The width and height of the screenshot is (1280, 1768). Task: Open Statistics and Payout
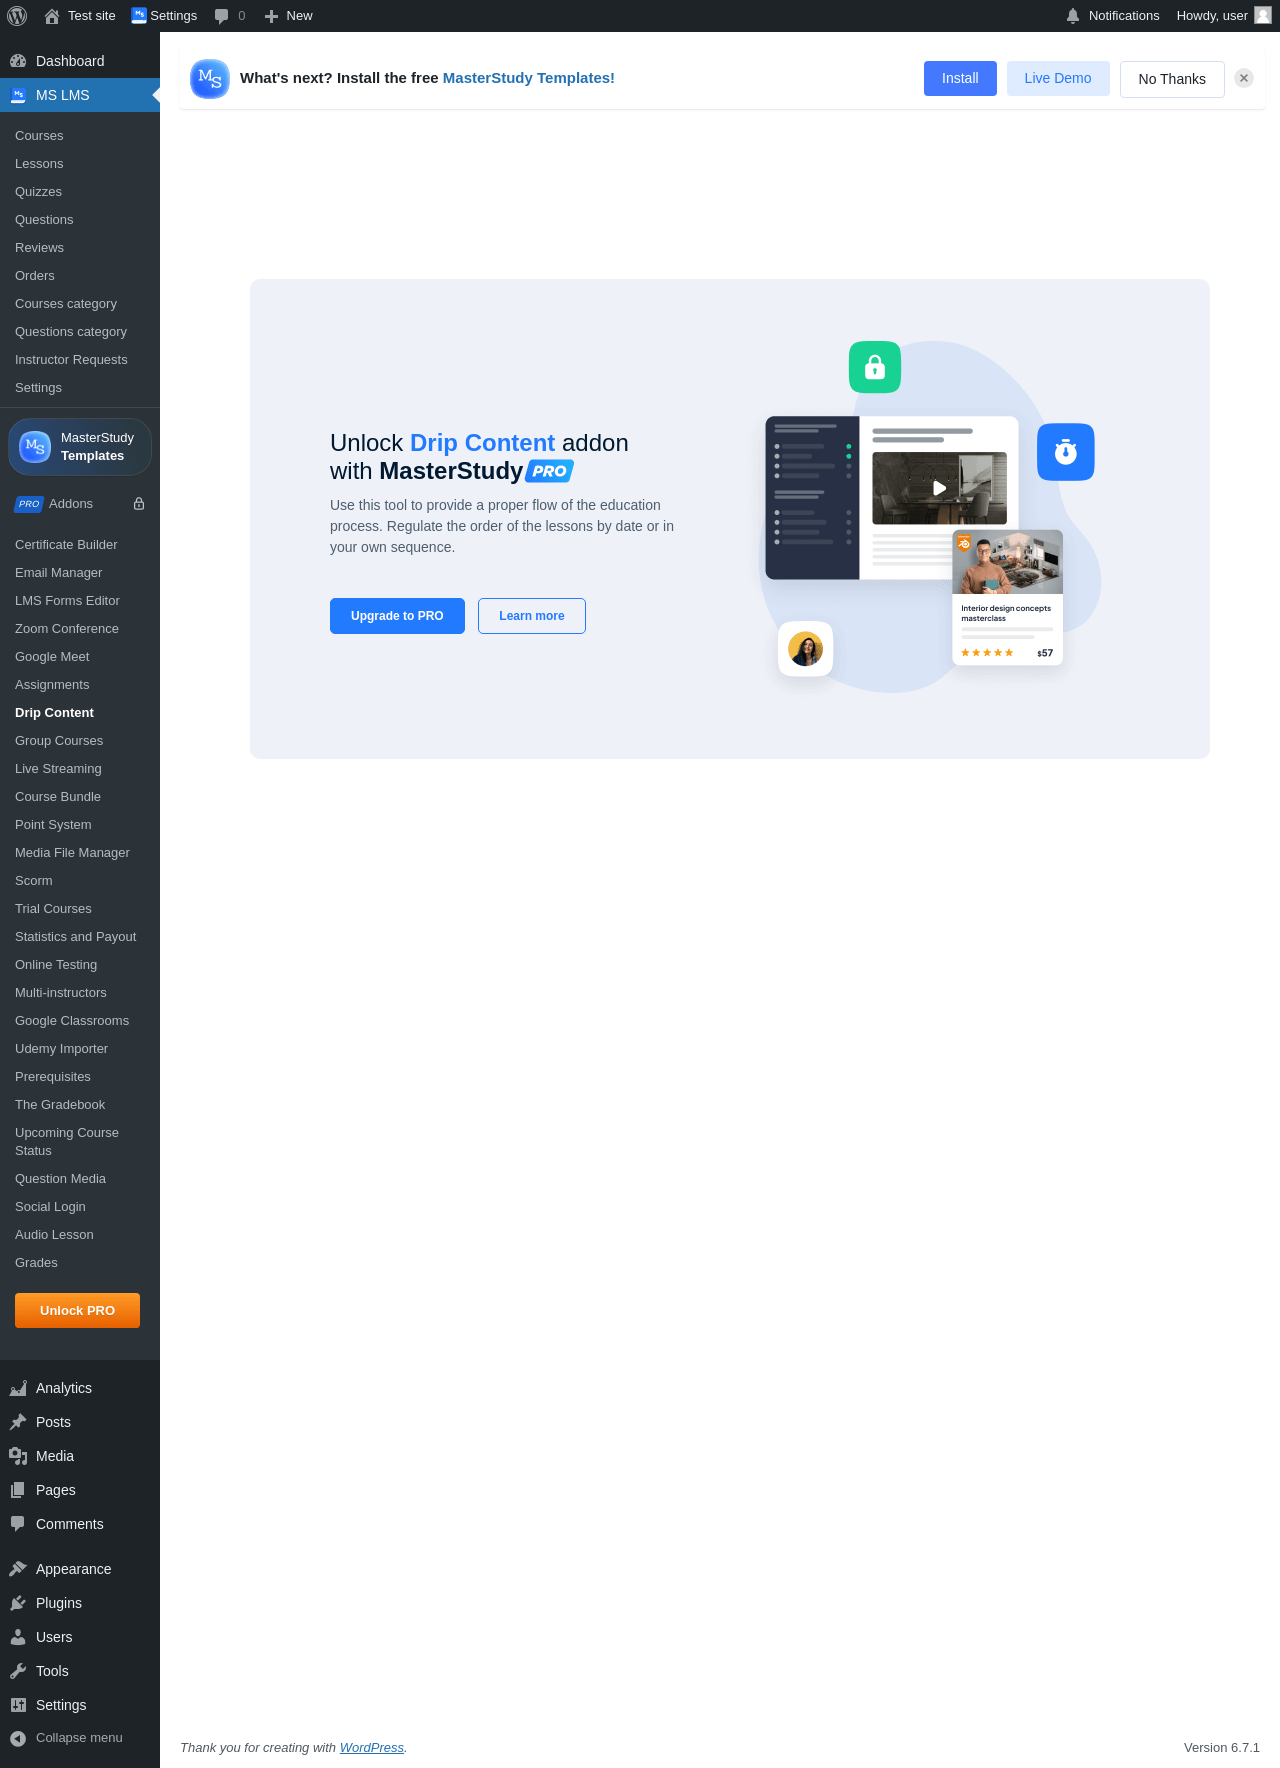click(75, 937)
